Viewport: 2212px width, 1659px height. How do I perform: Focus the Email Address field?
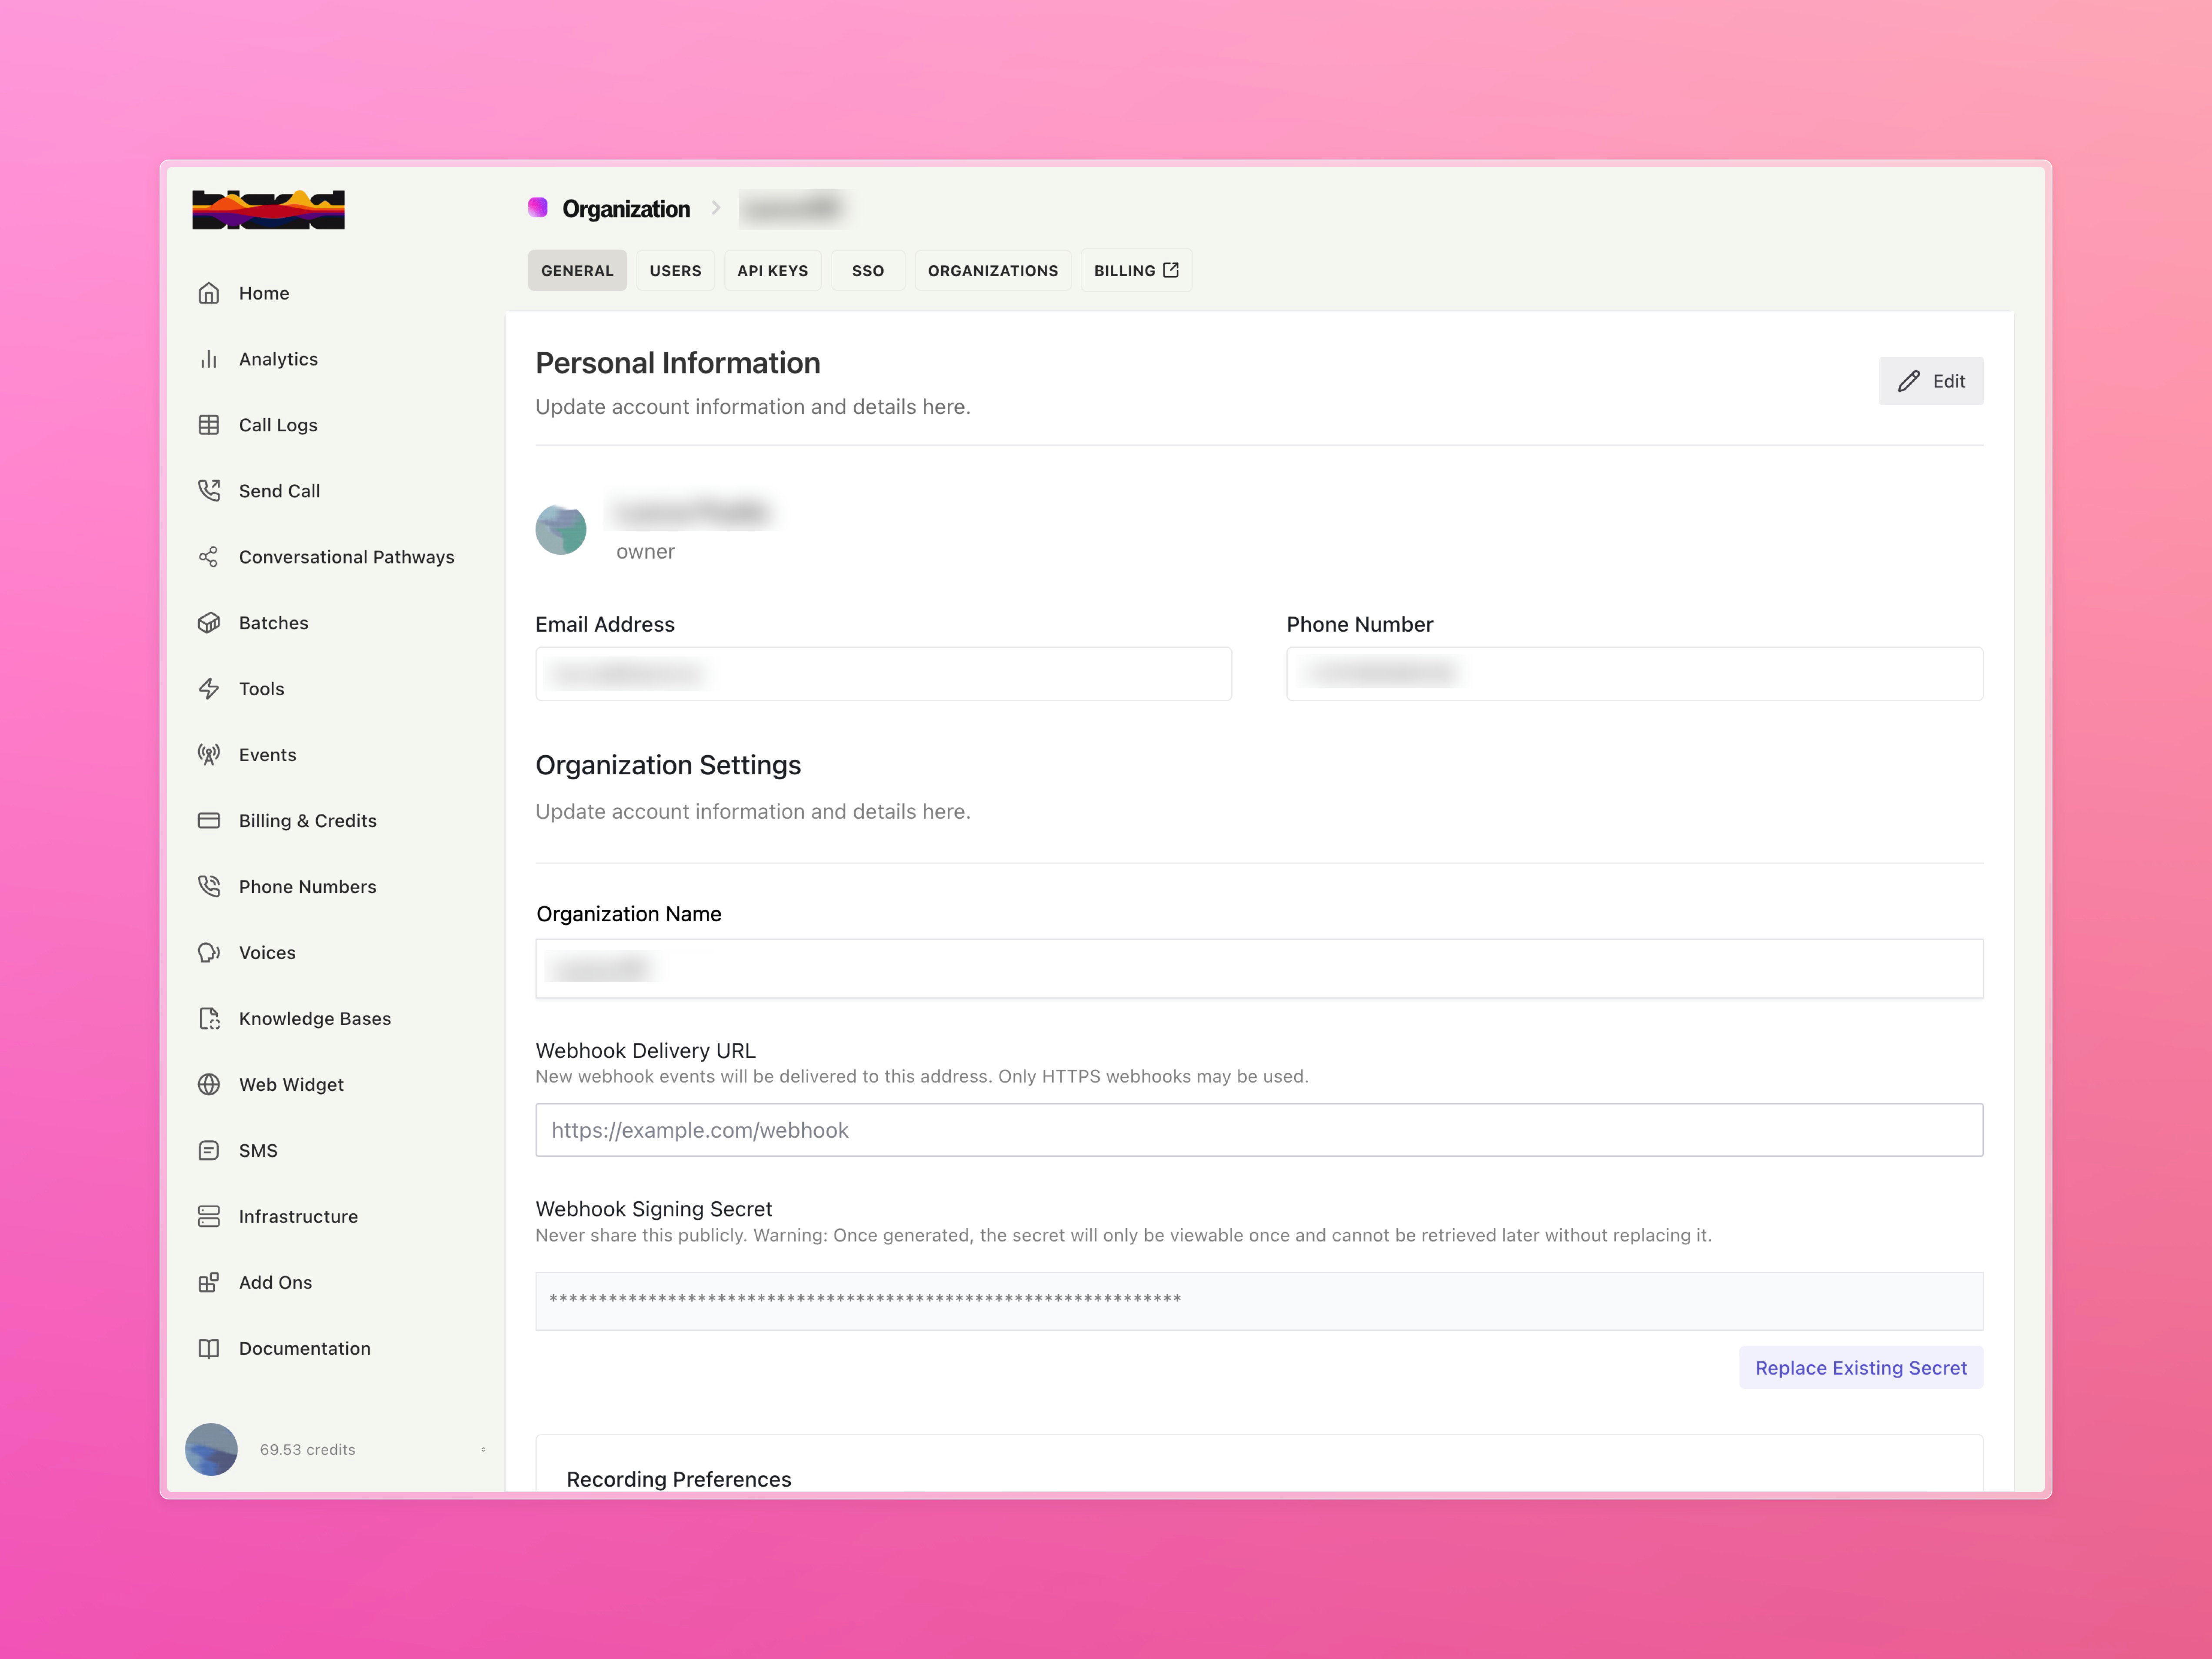(x=883, y=674)
